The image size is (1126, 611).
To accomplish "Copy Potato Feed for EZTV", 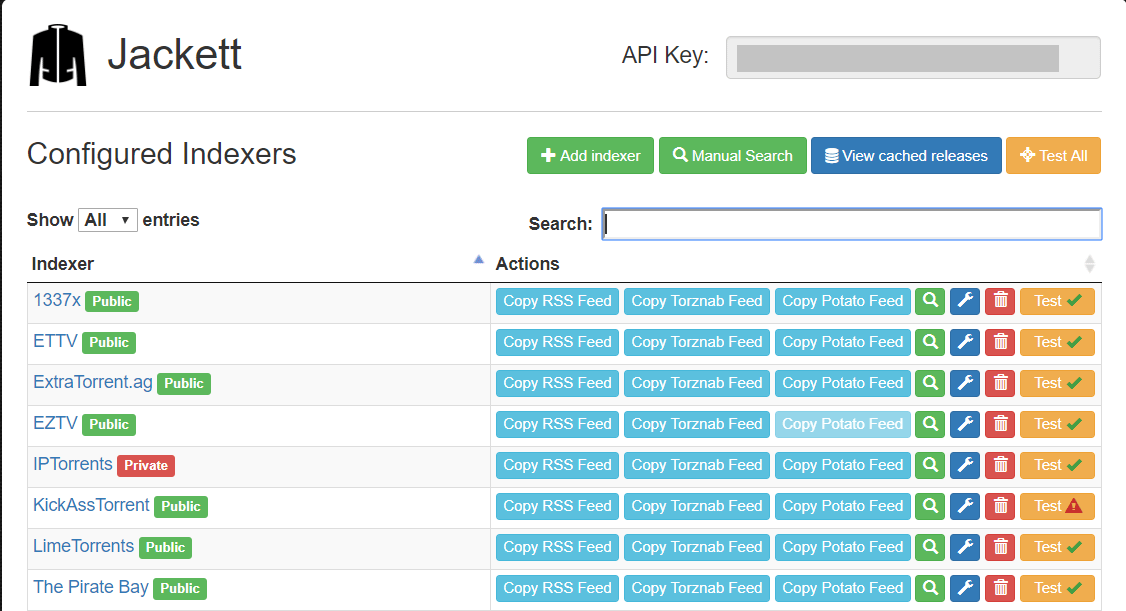I will (842, 424).
